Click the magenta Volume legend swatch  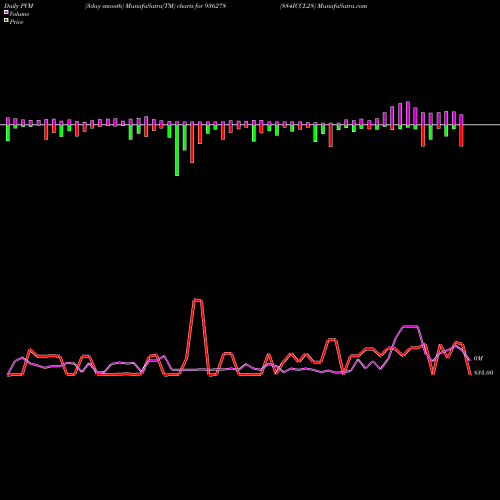click(x=6, y=12)
